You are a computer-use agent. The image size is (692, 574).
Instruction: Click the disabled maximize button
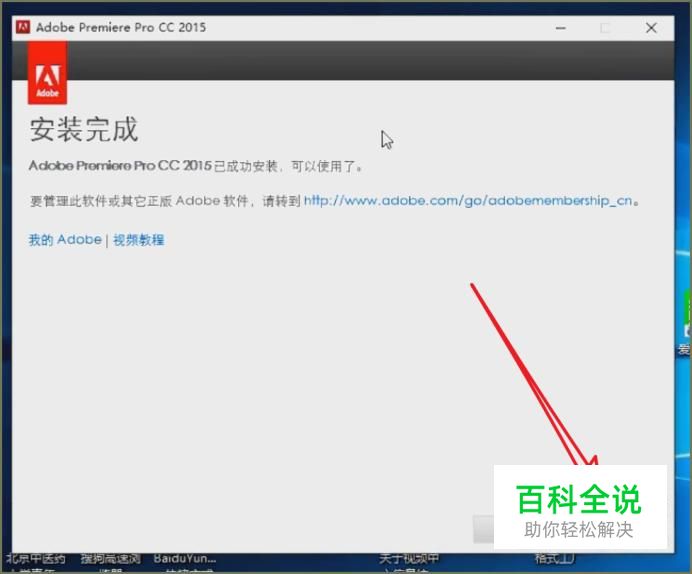606,28
